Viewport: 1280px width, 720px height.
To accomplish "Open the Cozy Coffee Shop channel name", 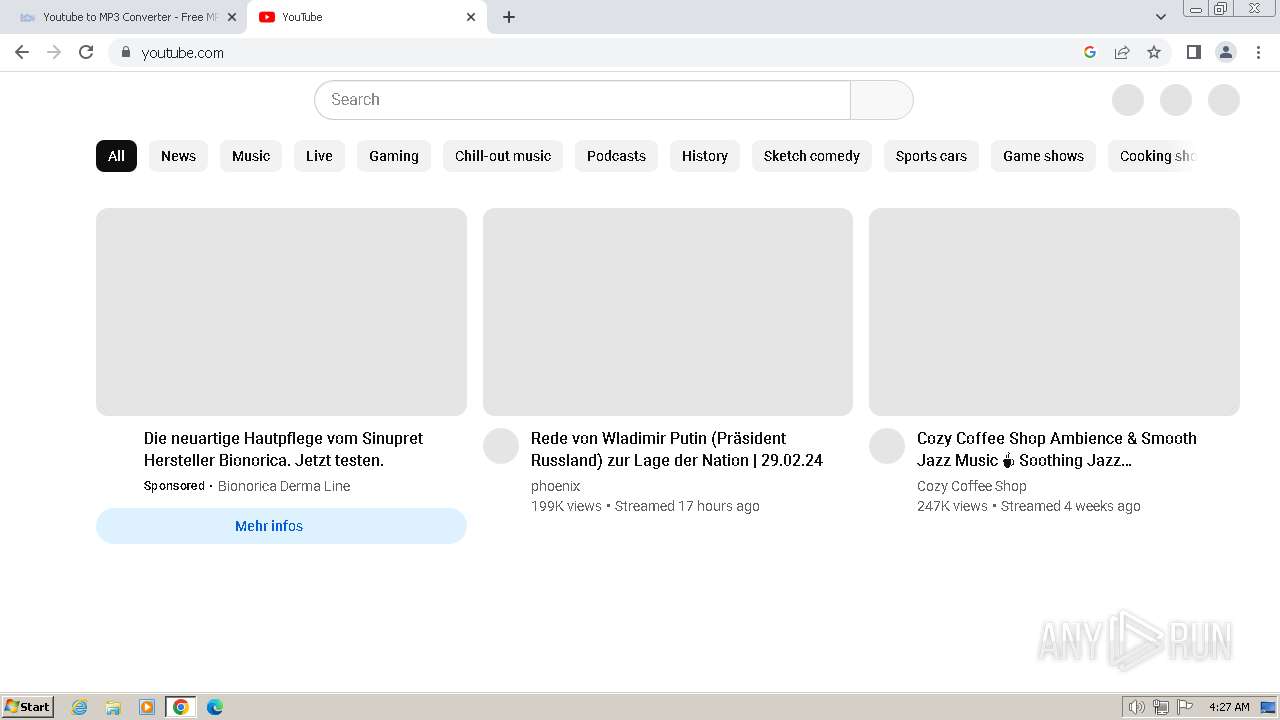I will (x=972, y=486).
